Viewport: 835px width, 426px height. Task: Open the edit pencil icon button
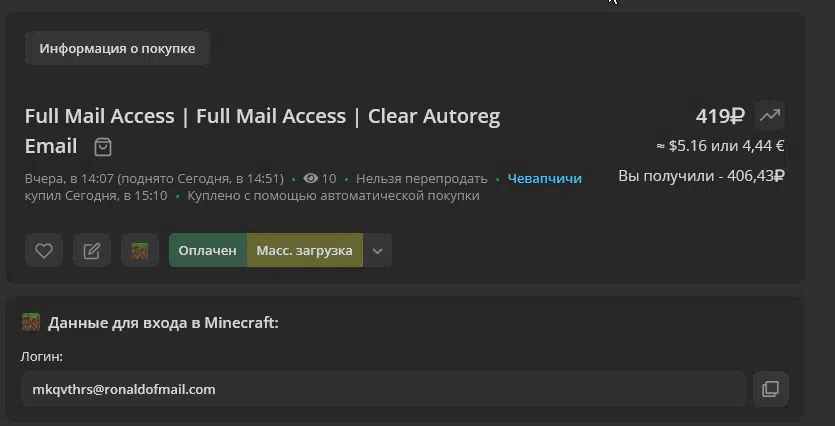click(92, 250)
